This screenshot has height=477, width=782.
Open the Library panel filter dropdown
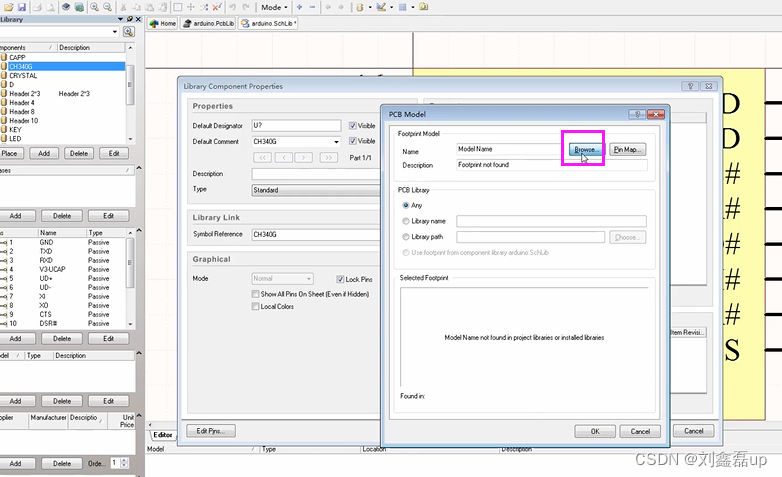coord(115,32)
